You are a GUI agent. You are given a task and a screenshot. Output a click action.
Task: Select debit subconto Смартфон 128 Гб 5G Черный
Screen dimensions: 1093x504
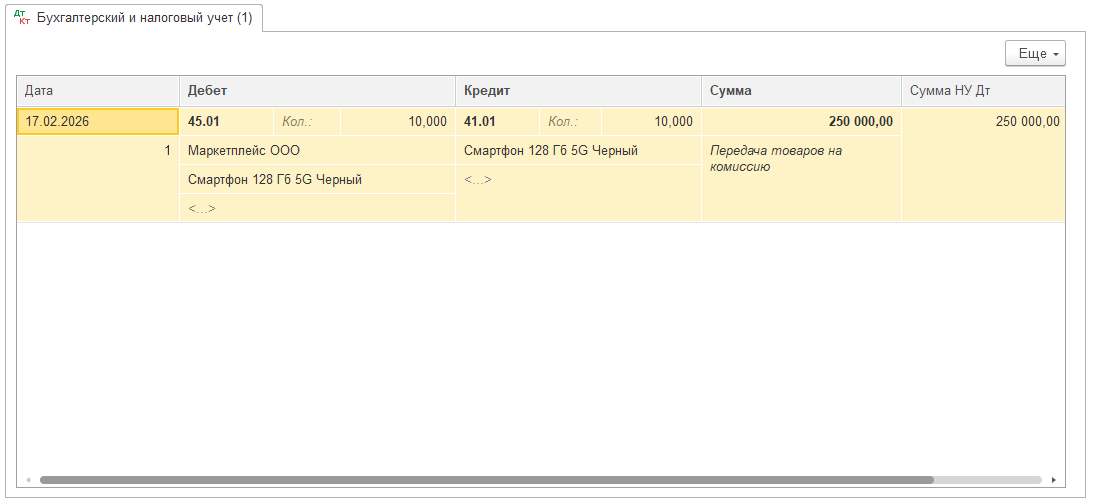coord(317,179)
